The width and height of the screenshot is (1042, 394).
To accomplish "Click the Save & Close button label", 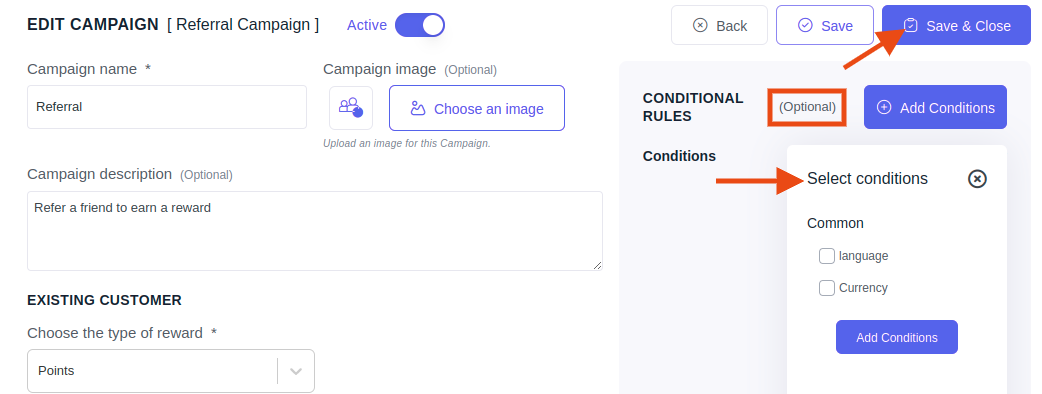I will point(968,26).
